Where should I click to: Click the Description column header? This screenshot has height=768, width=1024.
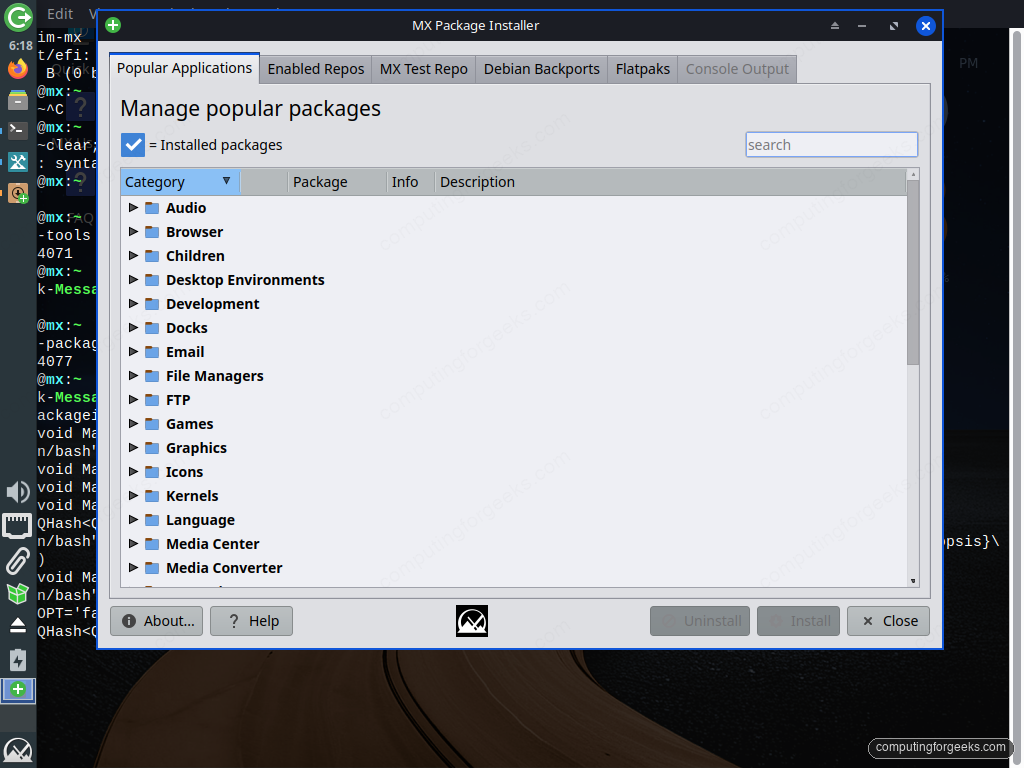(x=670, y=182)
